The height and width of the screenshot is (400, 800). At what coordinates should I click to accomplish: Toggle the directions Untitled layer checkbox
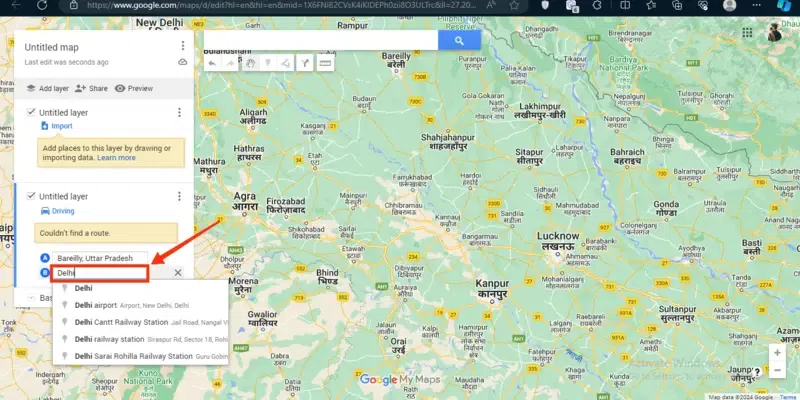(x=31, y=196)
